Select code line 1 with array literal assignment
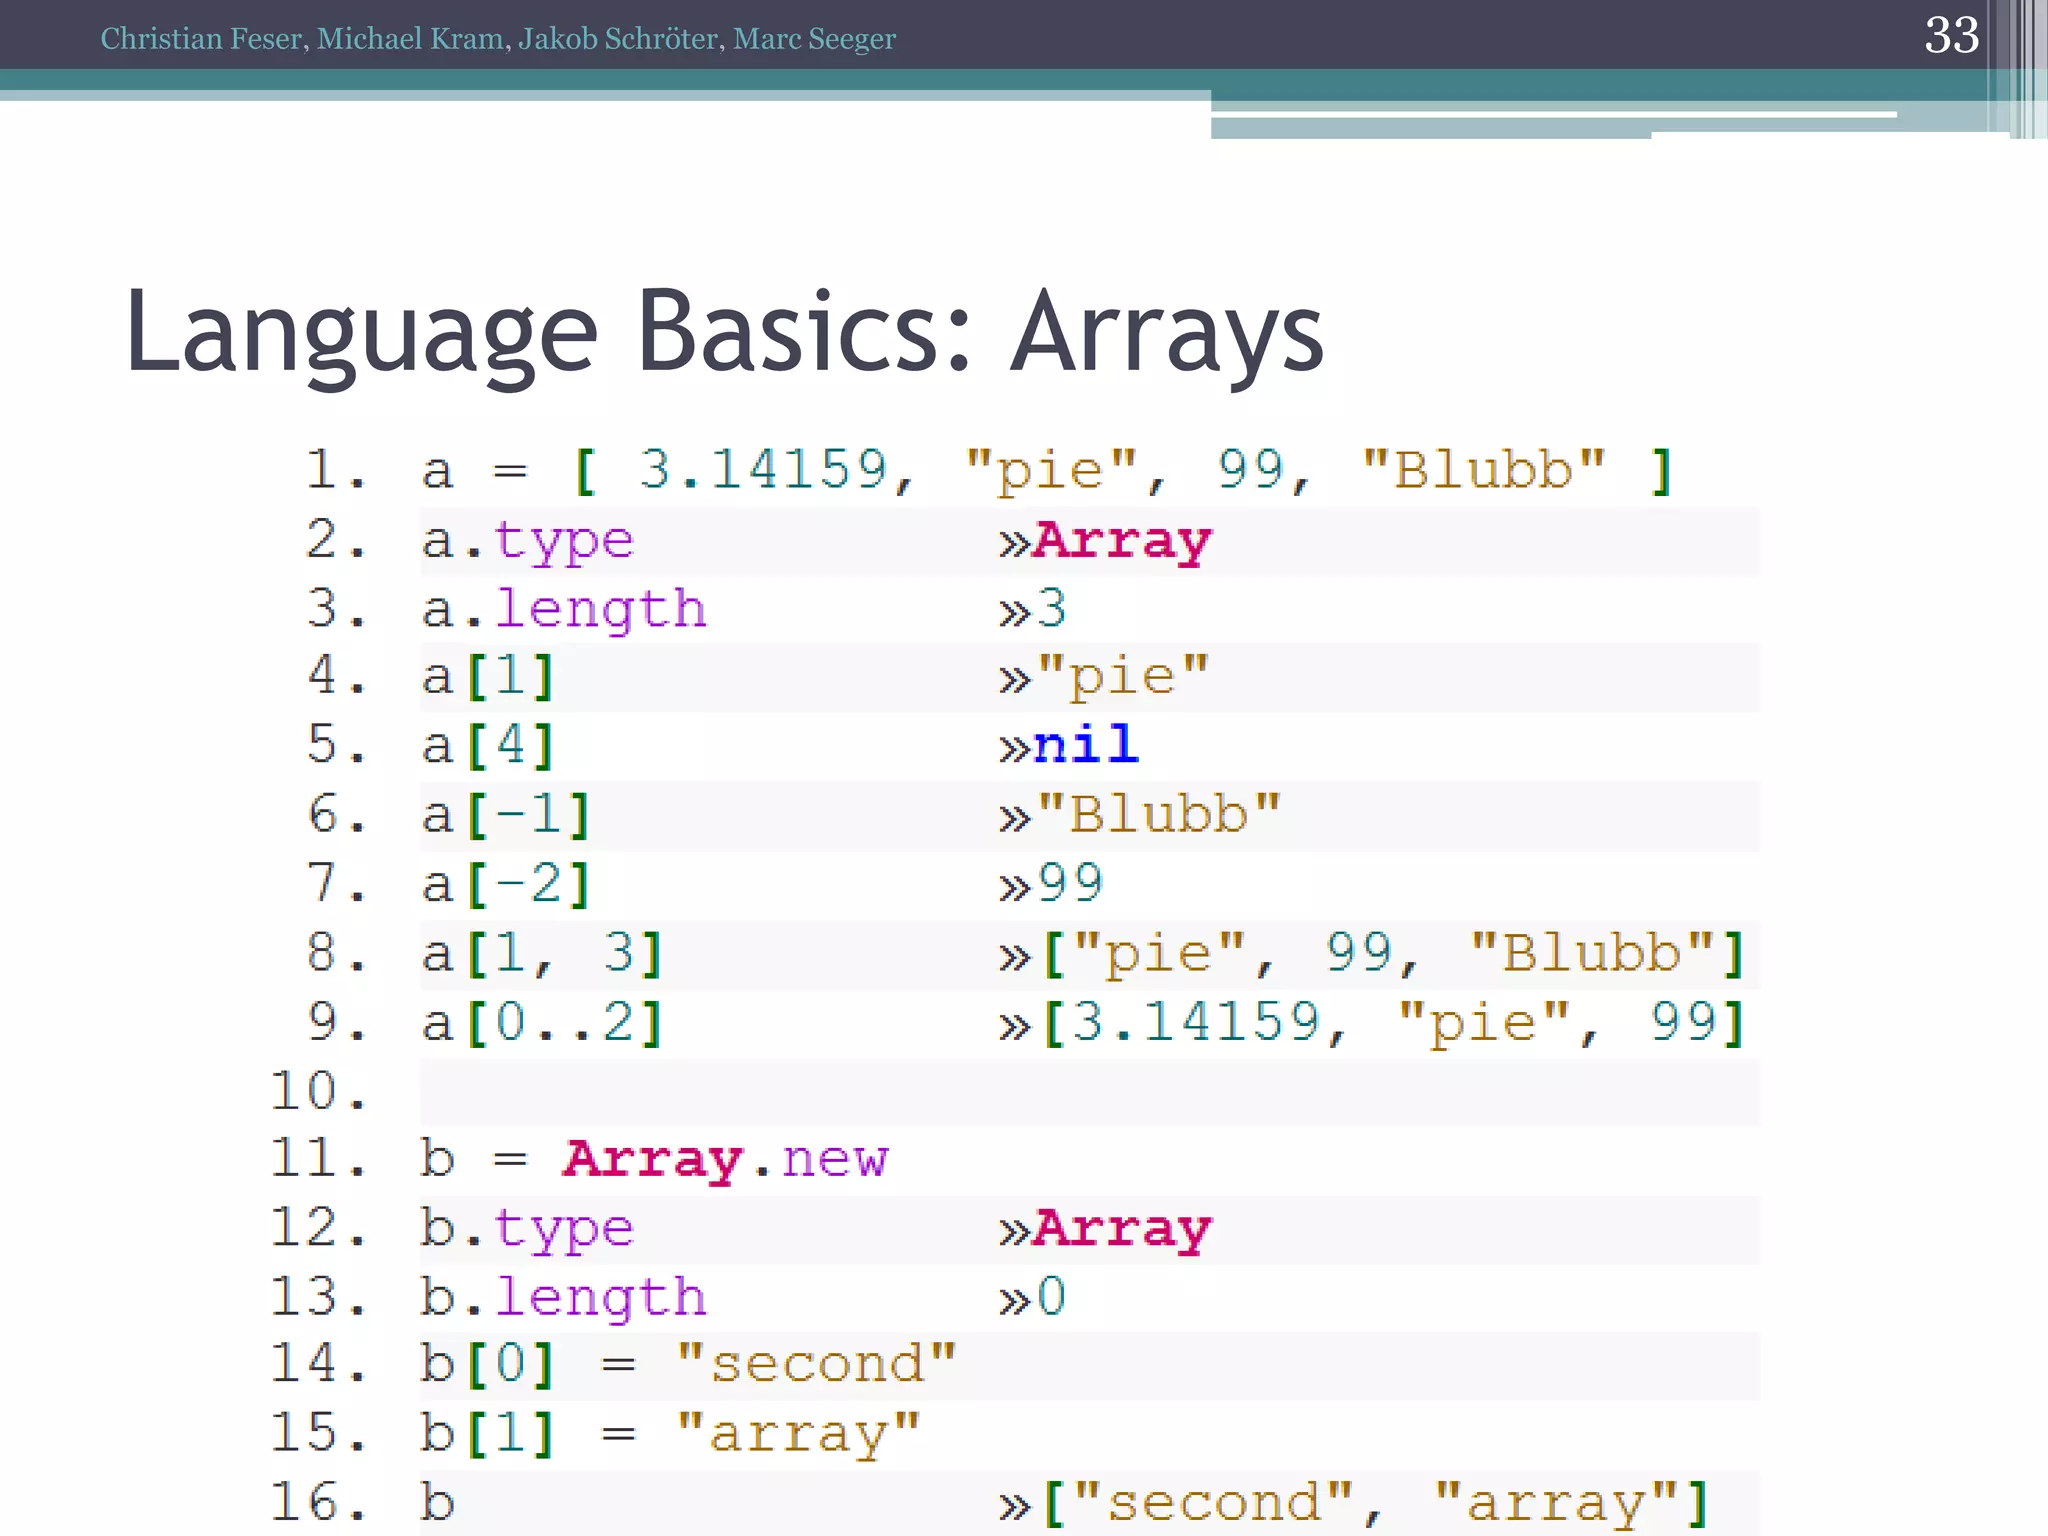Image resolution: width=2048 pixels, height=1536 pixels. point(1047,471)
